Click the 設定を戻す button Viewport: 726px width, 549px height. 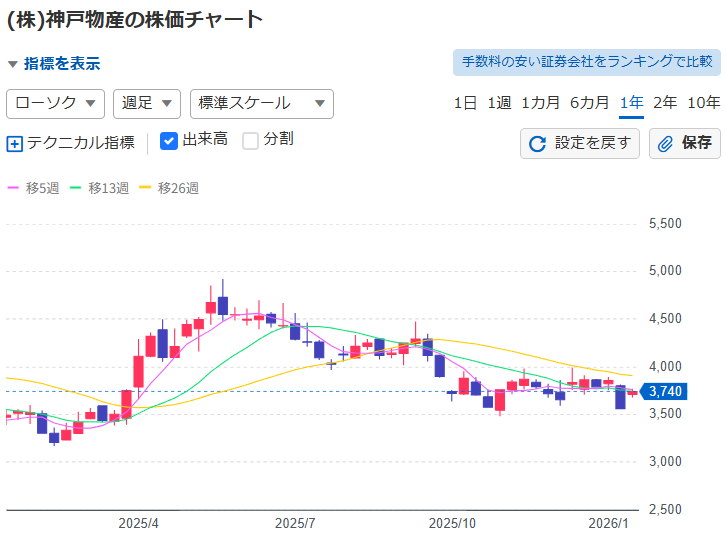[x=580, y=144]
